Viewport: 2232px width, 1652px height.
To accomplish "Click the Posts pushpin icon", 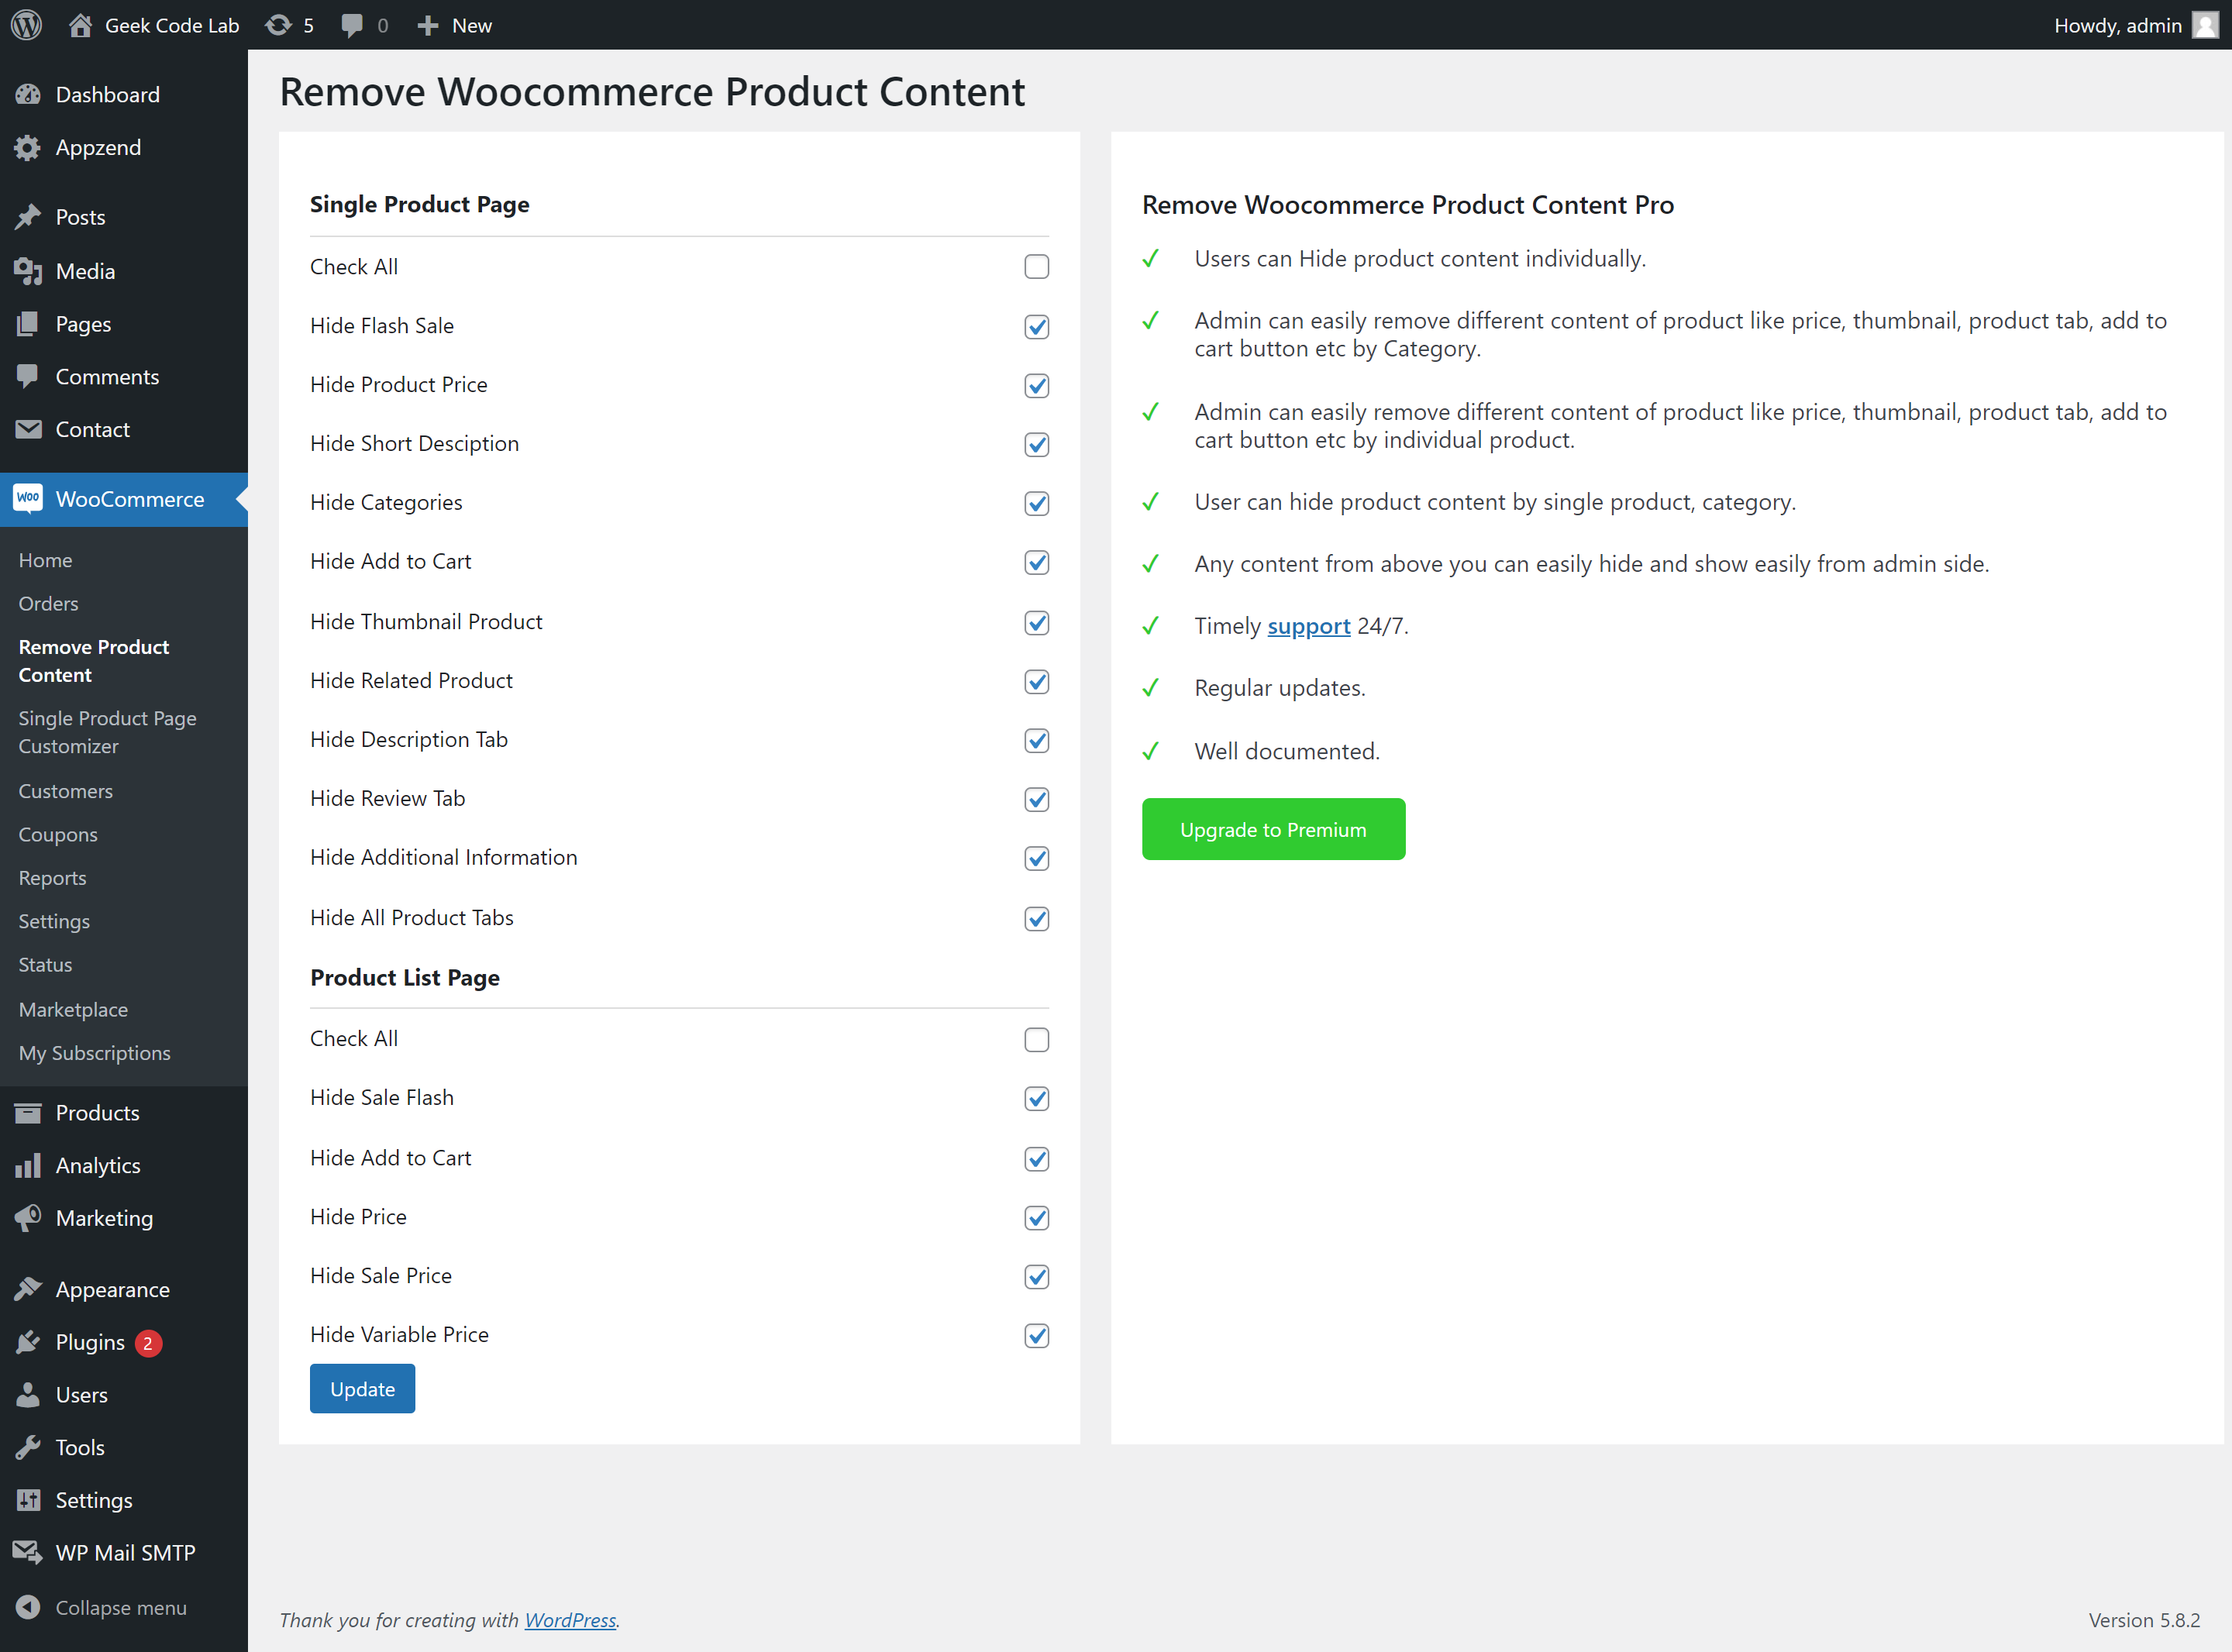I will [x=28, y=217].
